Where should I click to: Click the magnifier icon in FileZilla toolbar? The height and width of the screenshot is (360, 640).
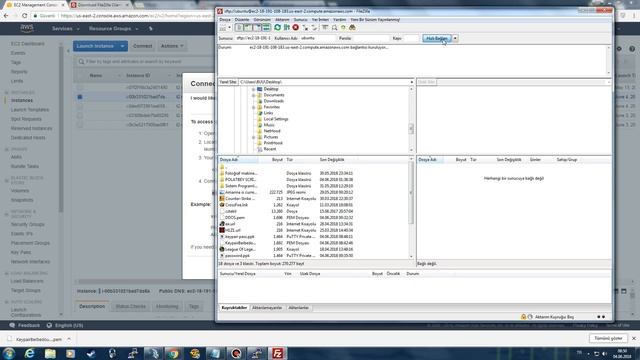(x=334, y=28)
